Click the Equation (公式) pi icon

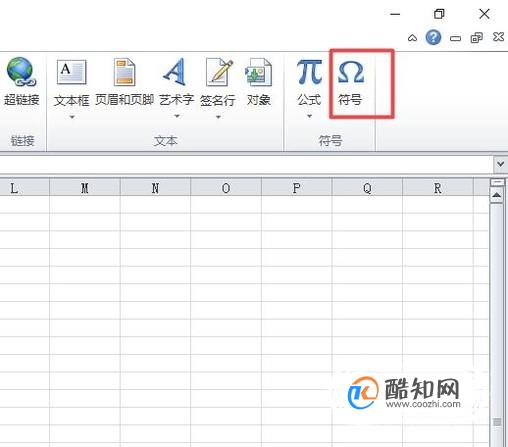point(309,72)
